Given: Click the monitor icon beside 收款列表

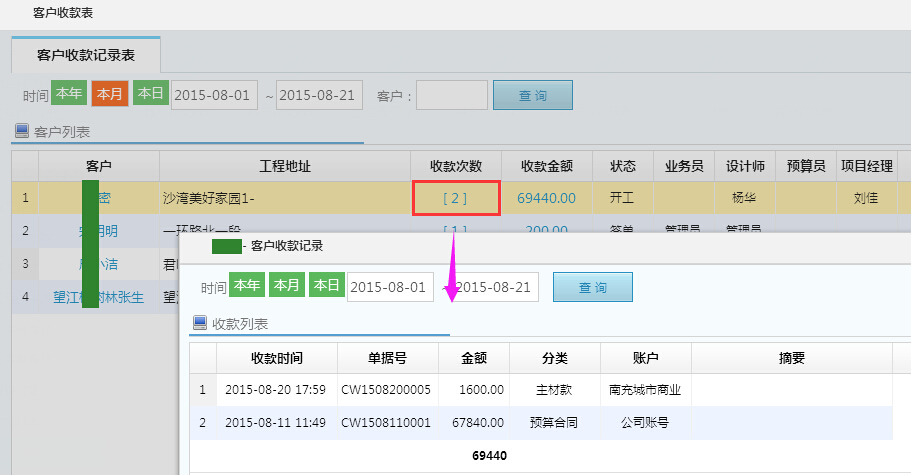Looking at the screenshot, I should click(x=199, y=323).
